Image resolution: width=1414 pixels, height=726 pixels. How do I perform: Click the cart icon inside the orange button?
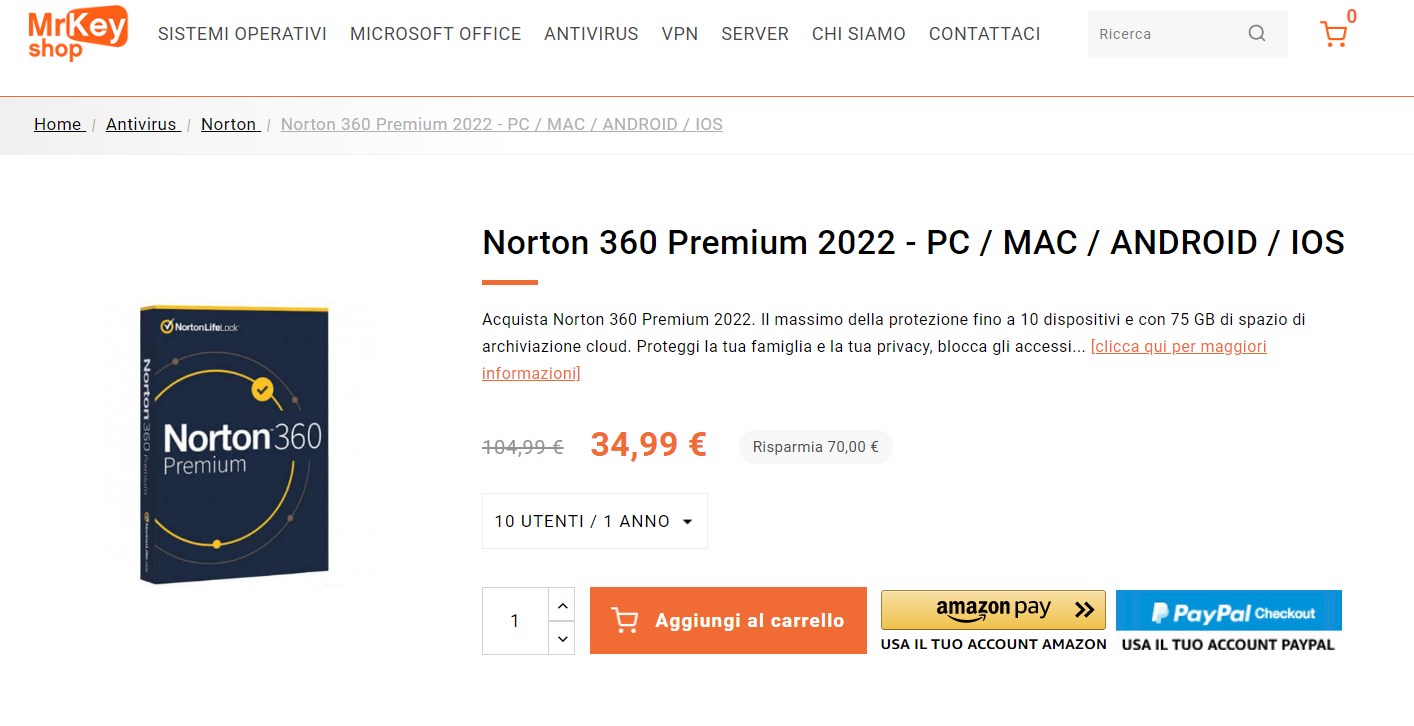[x=625, y=620]
